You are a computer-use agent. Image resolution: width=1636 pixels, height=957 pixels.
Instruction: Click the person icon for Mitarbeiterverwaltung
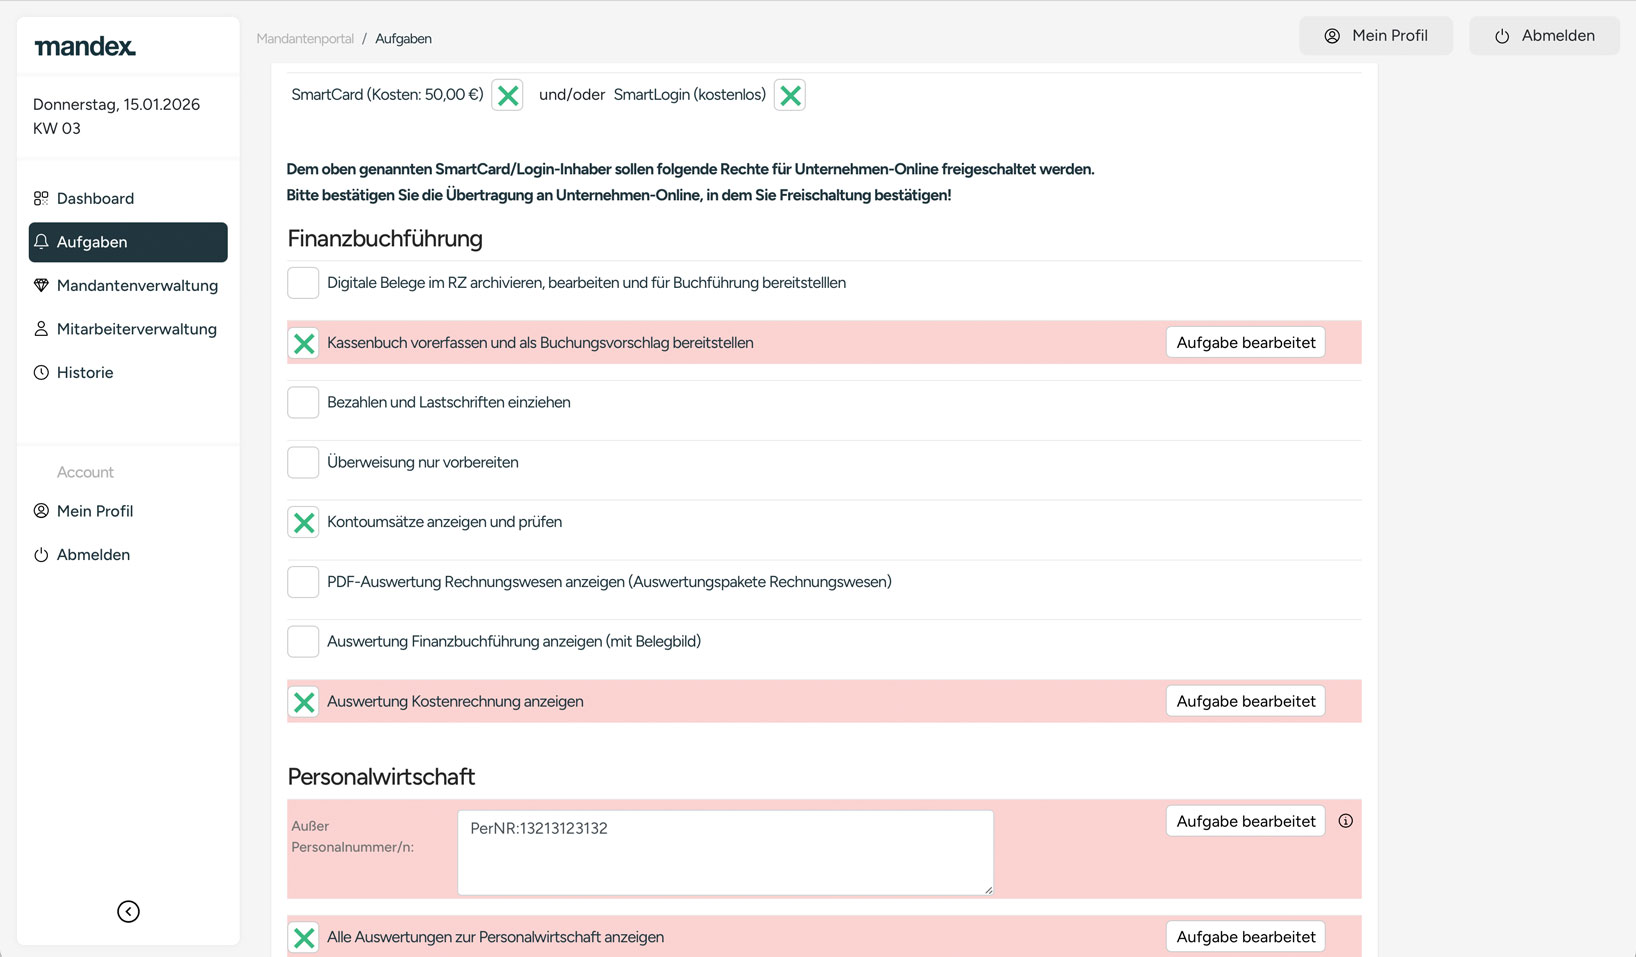click(41, 329)
